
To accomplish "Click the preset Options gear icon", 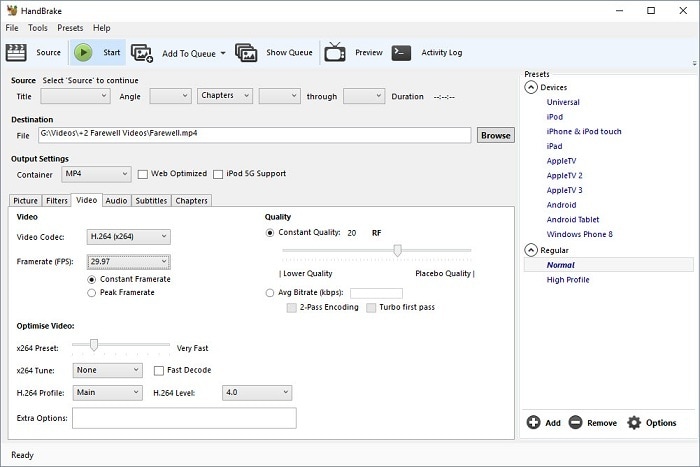I will coord(634,422).
